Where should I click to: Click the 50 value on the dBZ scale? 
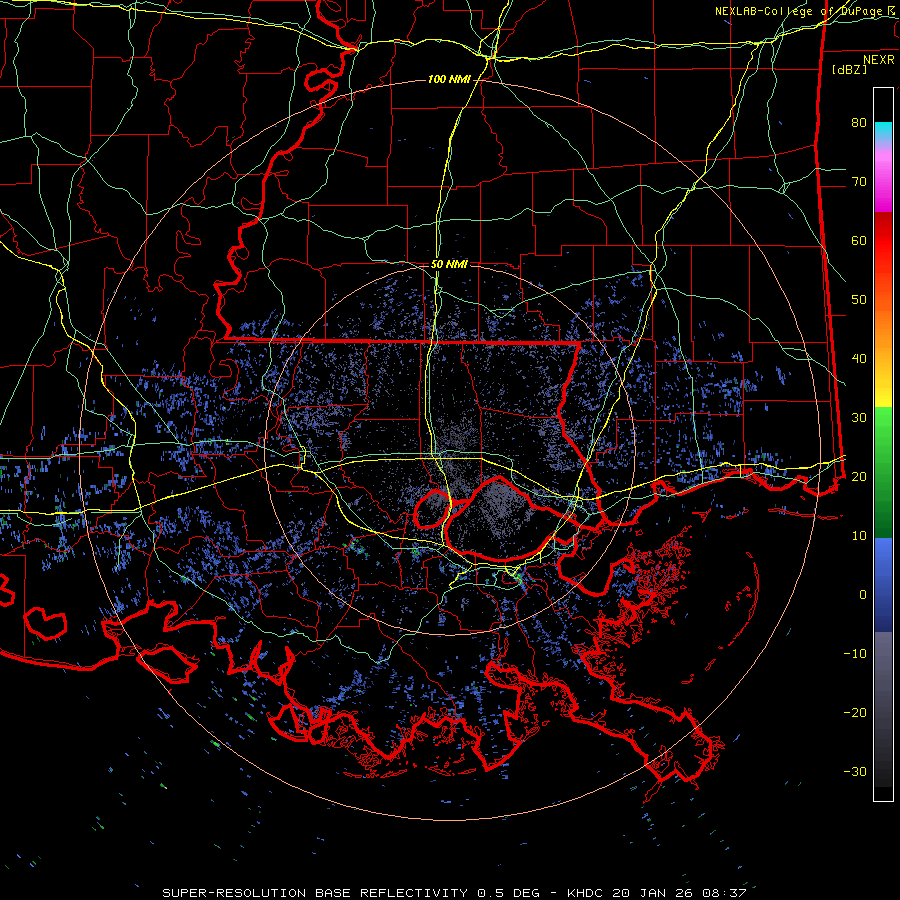click(859, 300)
